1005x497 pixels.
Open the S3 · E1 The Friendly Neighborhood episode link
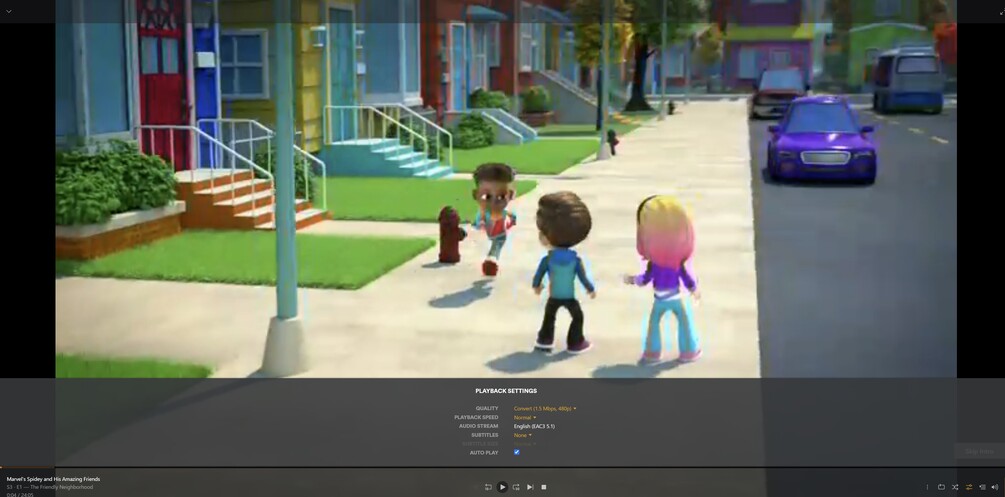pos(49,487)
